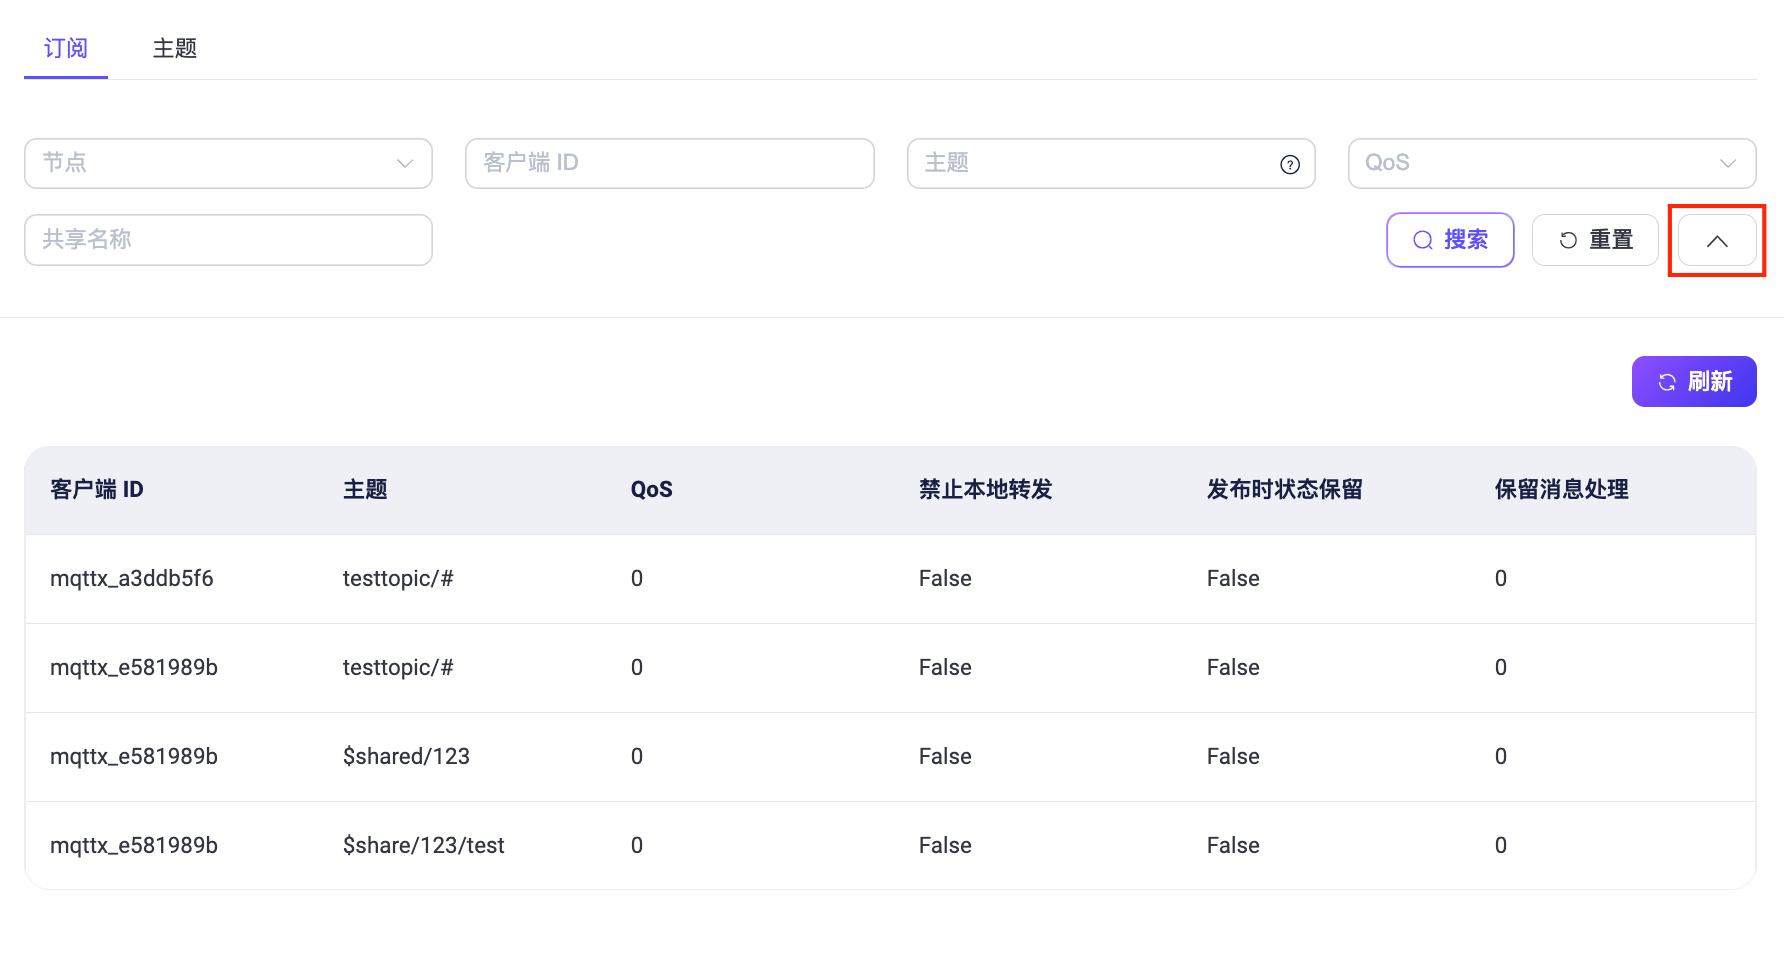Viewport: 1784px width, 978px height.
Task: Click the QoS column header
Action: click(x=651, y=490)
